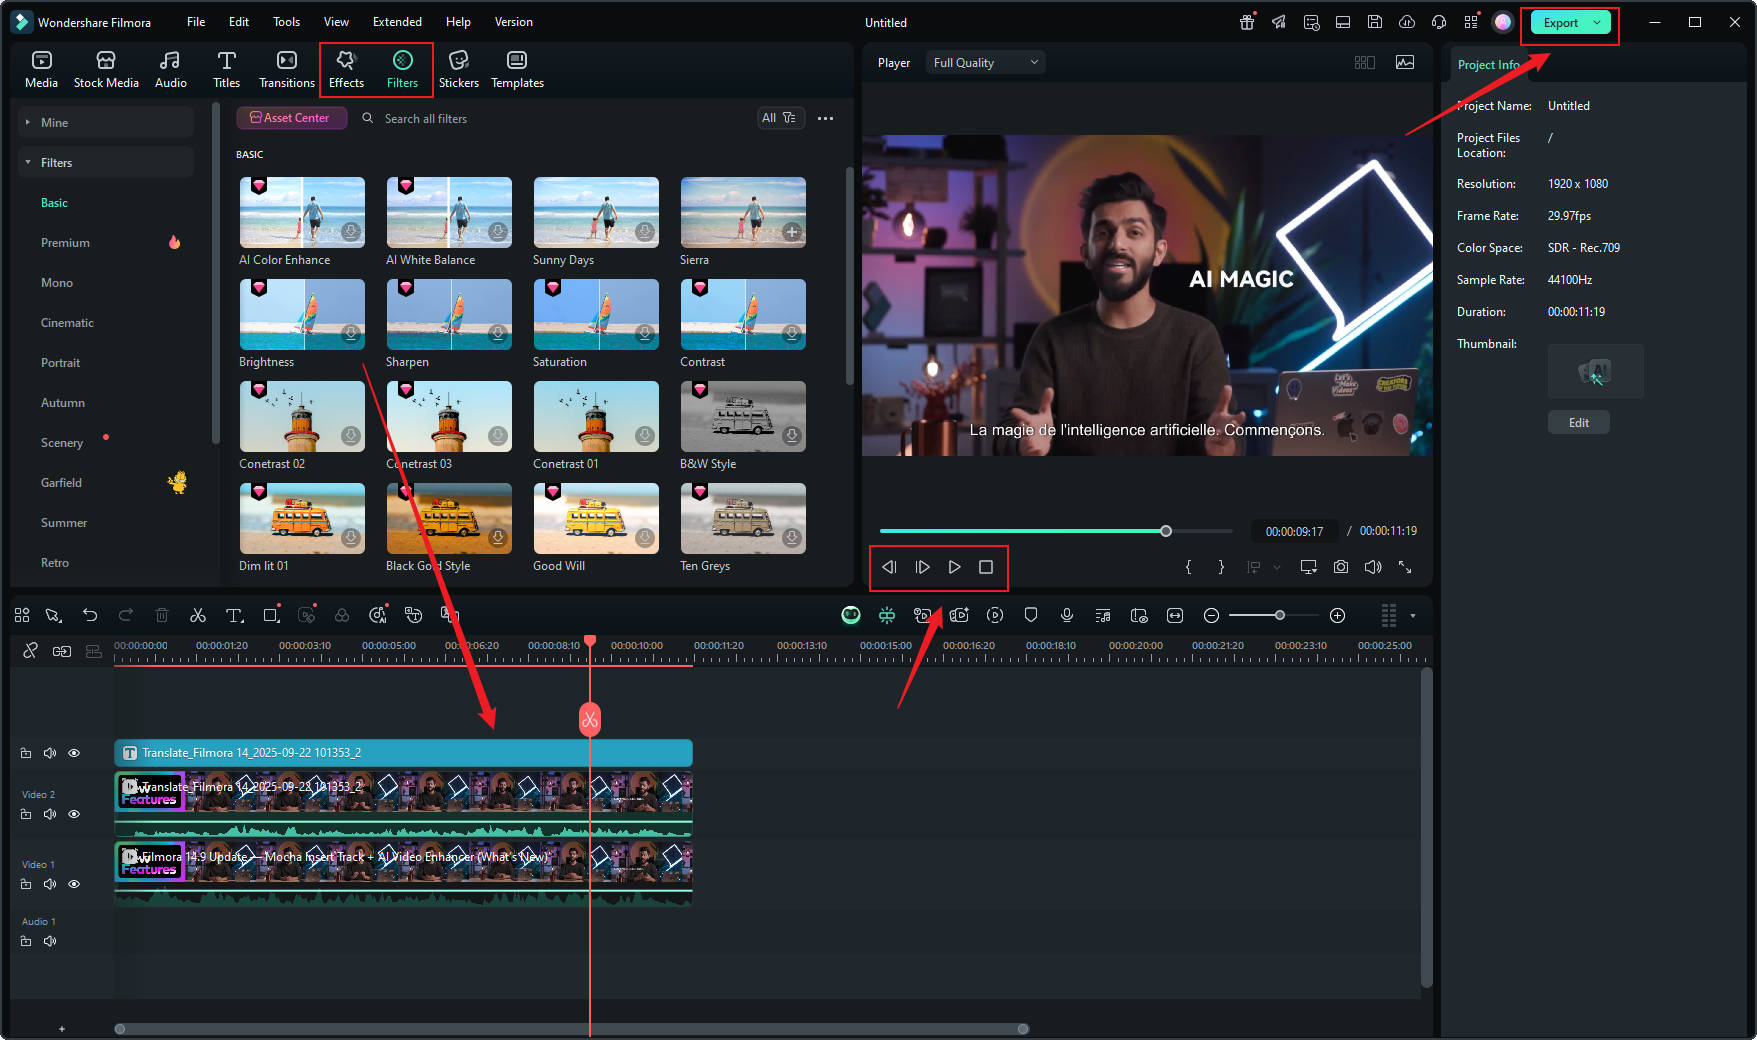Open the Edit menu
This screenshot has width=1757, height=1040.
point(239,22)
